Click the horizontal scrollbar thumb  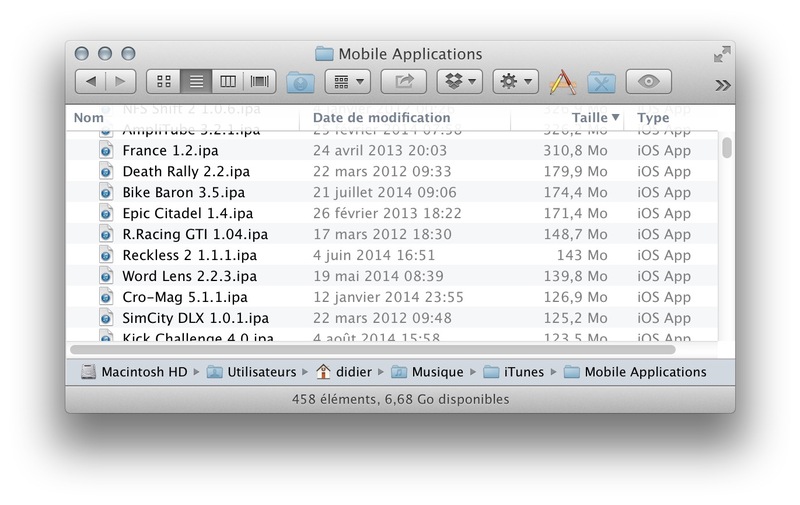[373, 350]
